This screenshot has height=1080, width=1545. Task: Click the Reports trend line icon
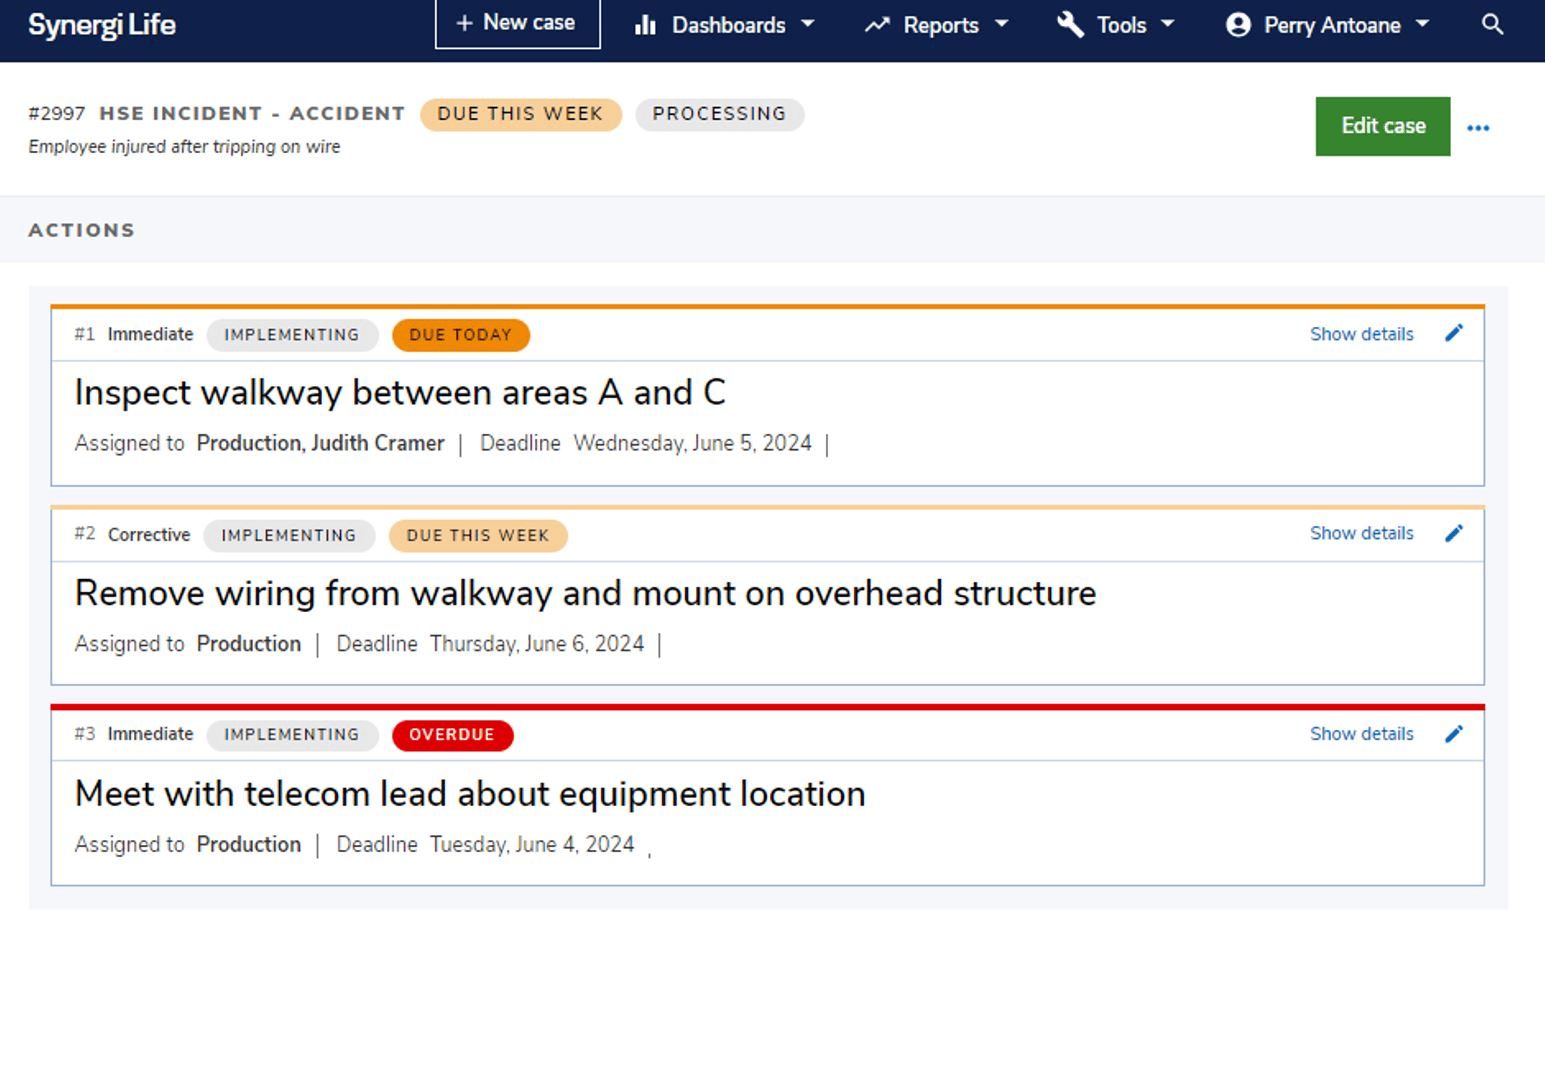pyautogui.click(x=877, y=25)
